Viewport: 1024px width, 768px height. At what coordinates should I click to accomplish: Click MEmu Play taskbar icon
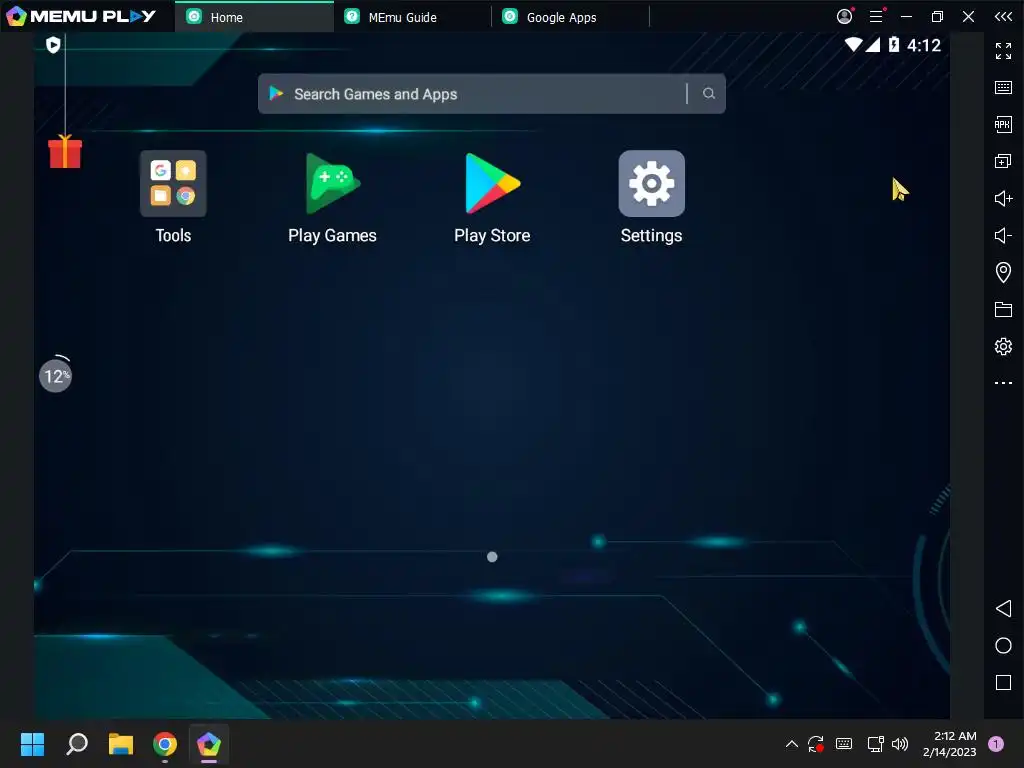[209, 744]
